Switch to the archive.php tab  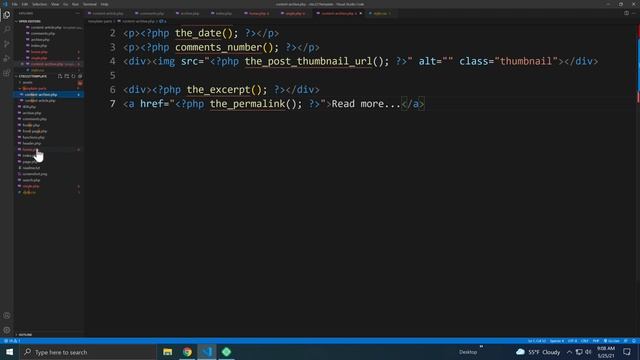pyautogui.click(x=190, y=13)
